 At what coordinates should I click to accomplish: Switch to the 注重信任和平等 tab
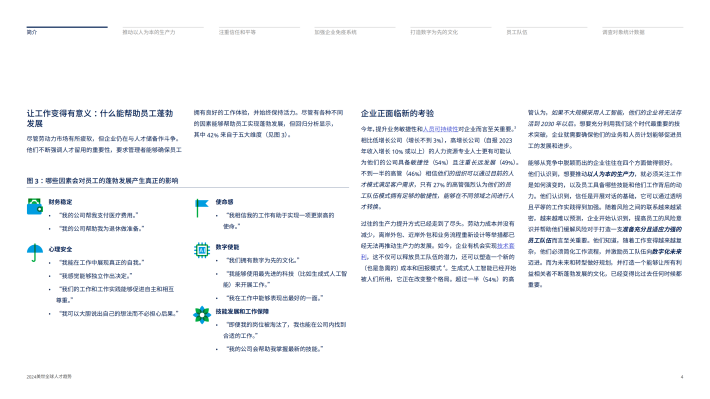click(238, 32)
